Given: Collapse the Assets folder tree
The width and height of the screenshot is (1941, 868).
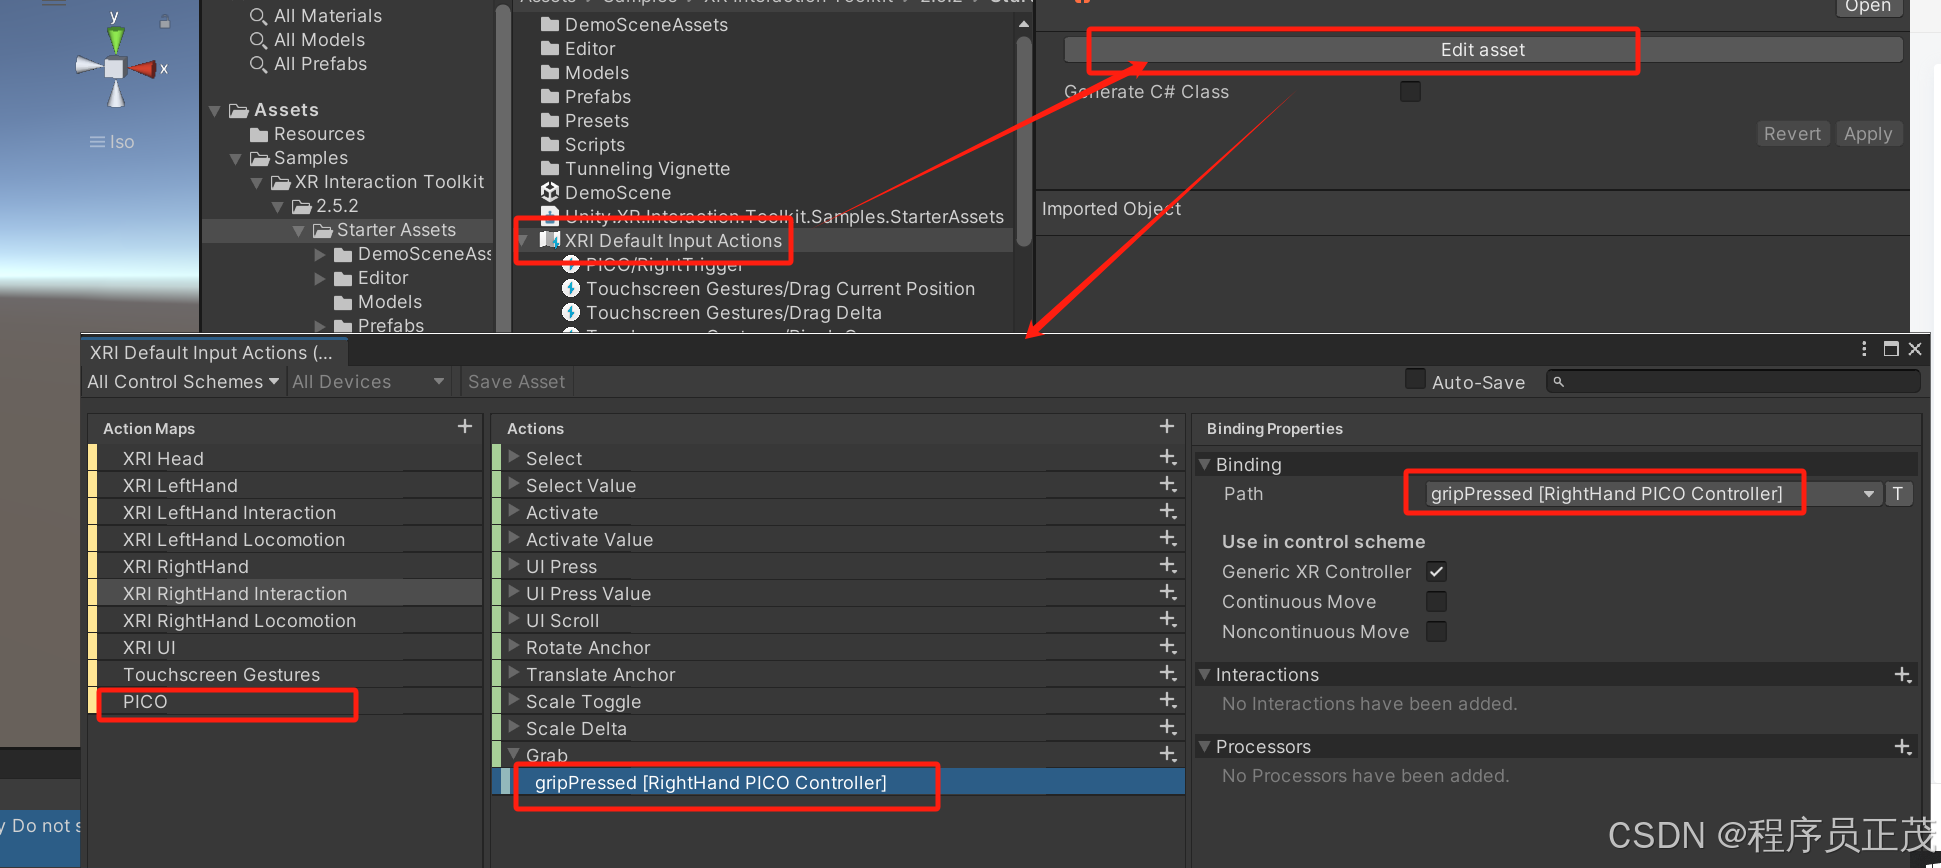Looking at the screenshot, I should 214,110.
